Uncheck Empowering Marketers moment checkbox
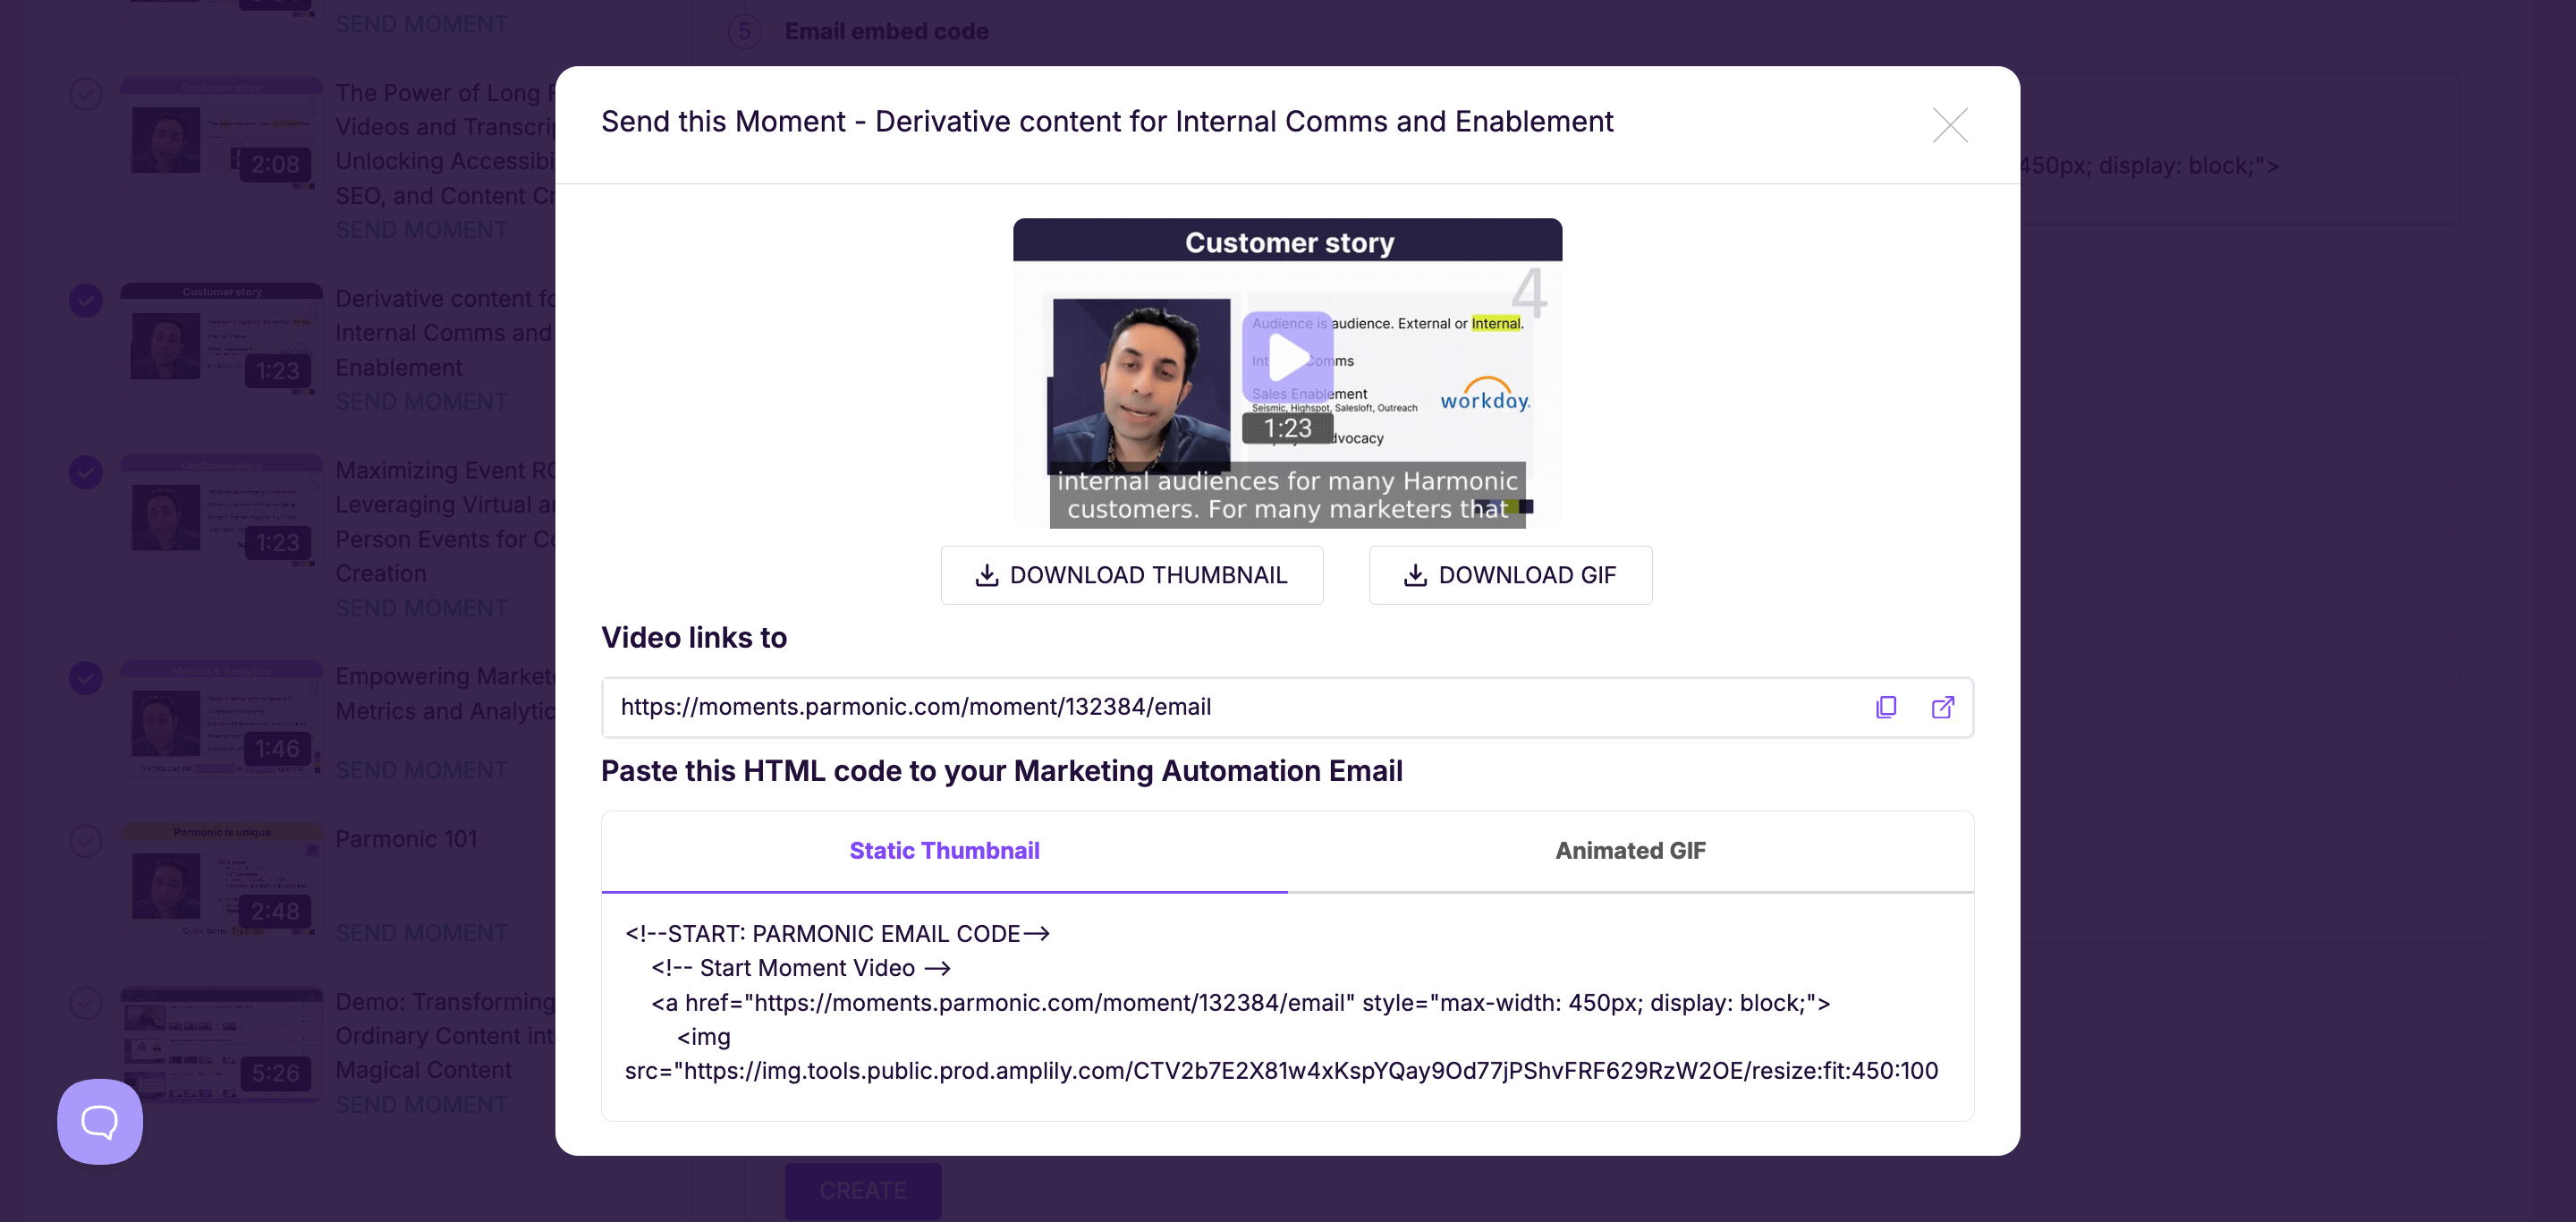Viewport: 2576px width, 1222px height. (x=86, y=678)
